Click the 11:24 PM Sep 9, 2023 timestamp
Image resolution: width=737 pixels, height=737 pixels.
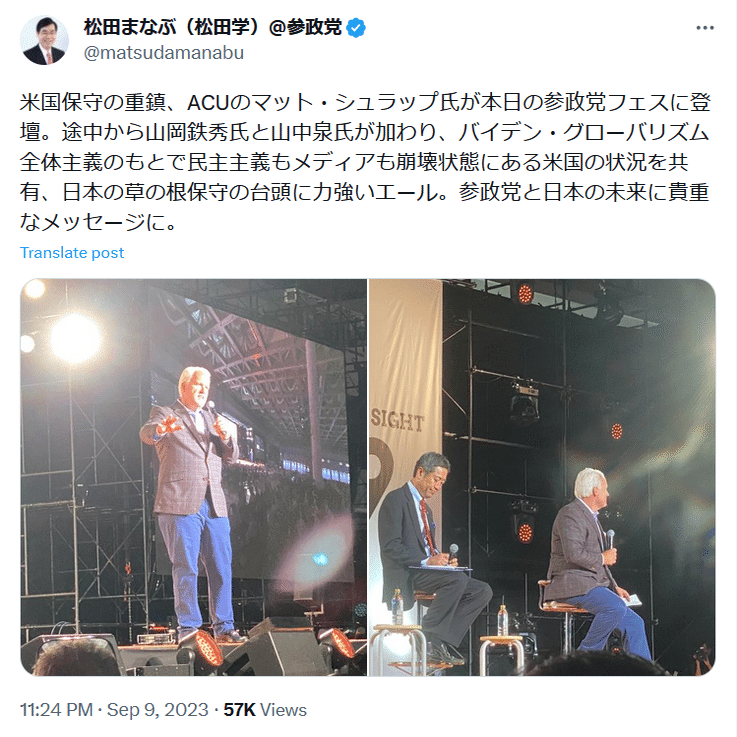coord(114,710)
